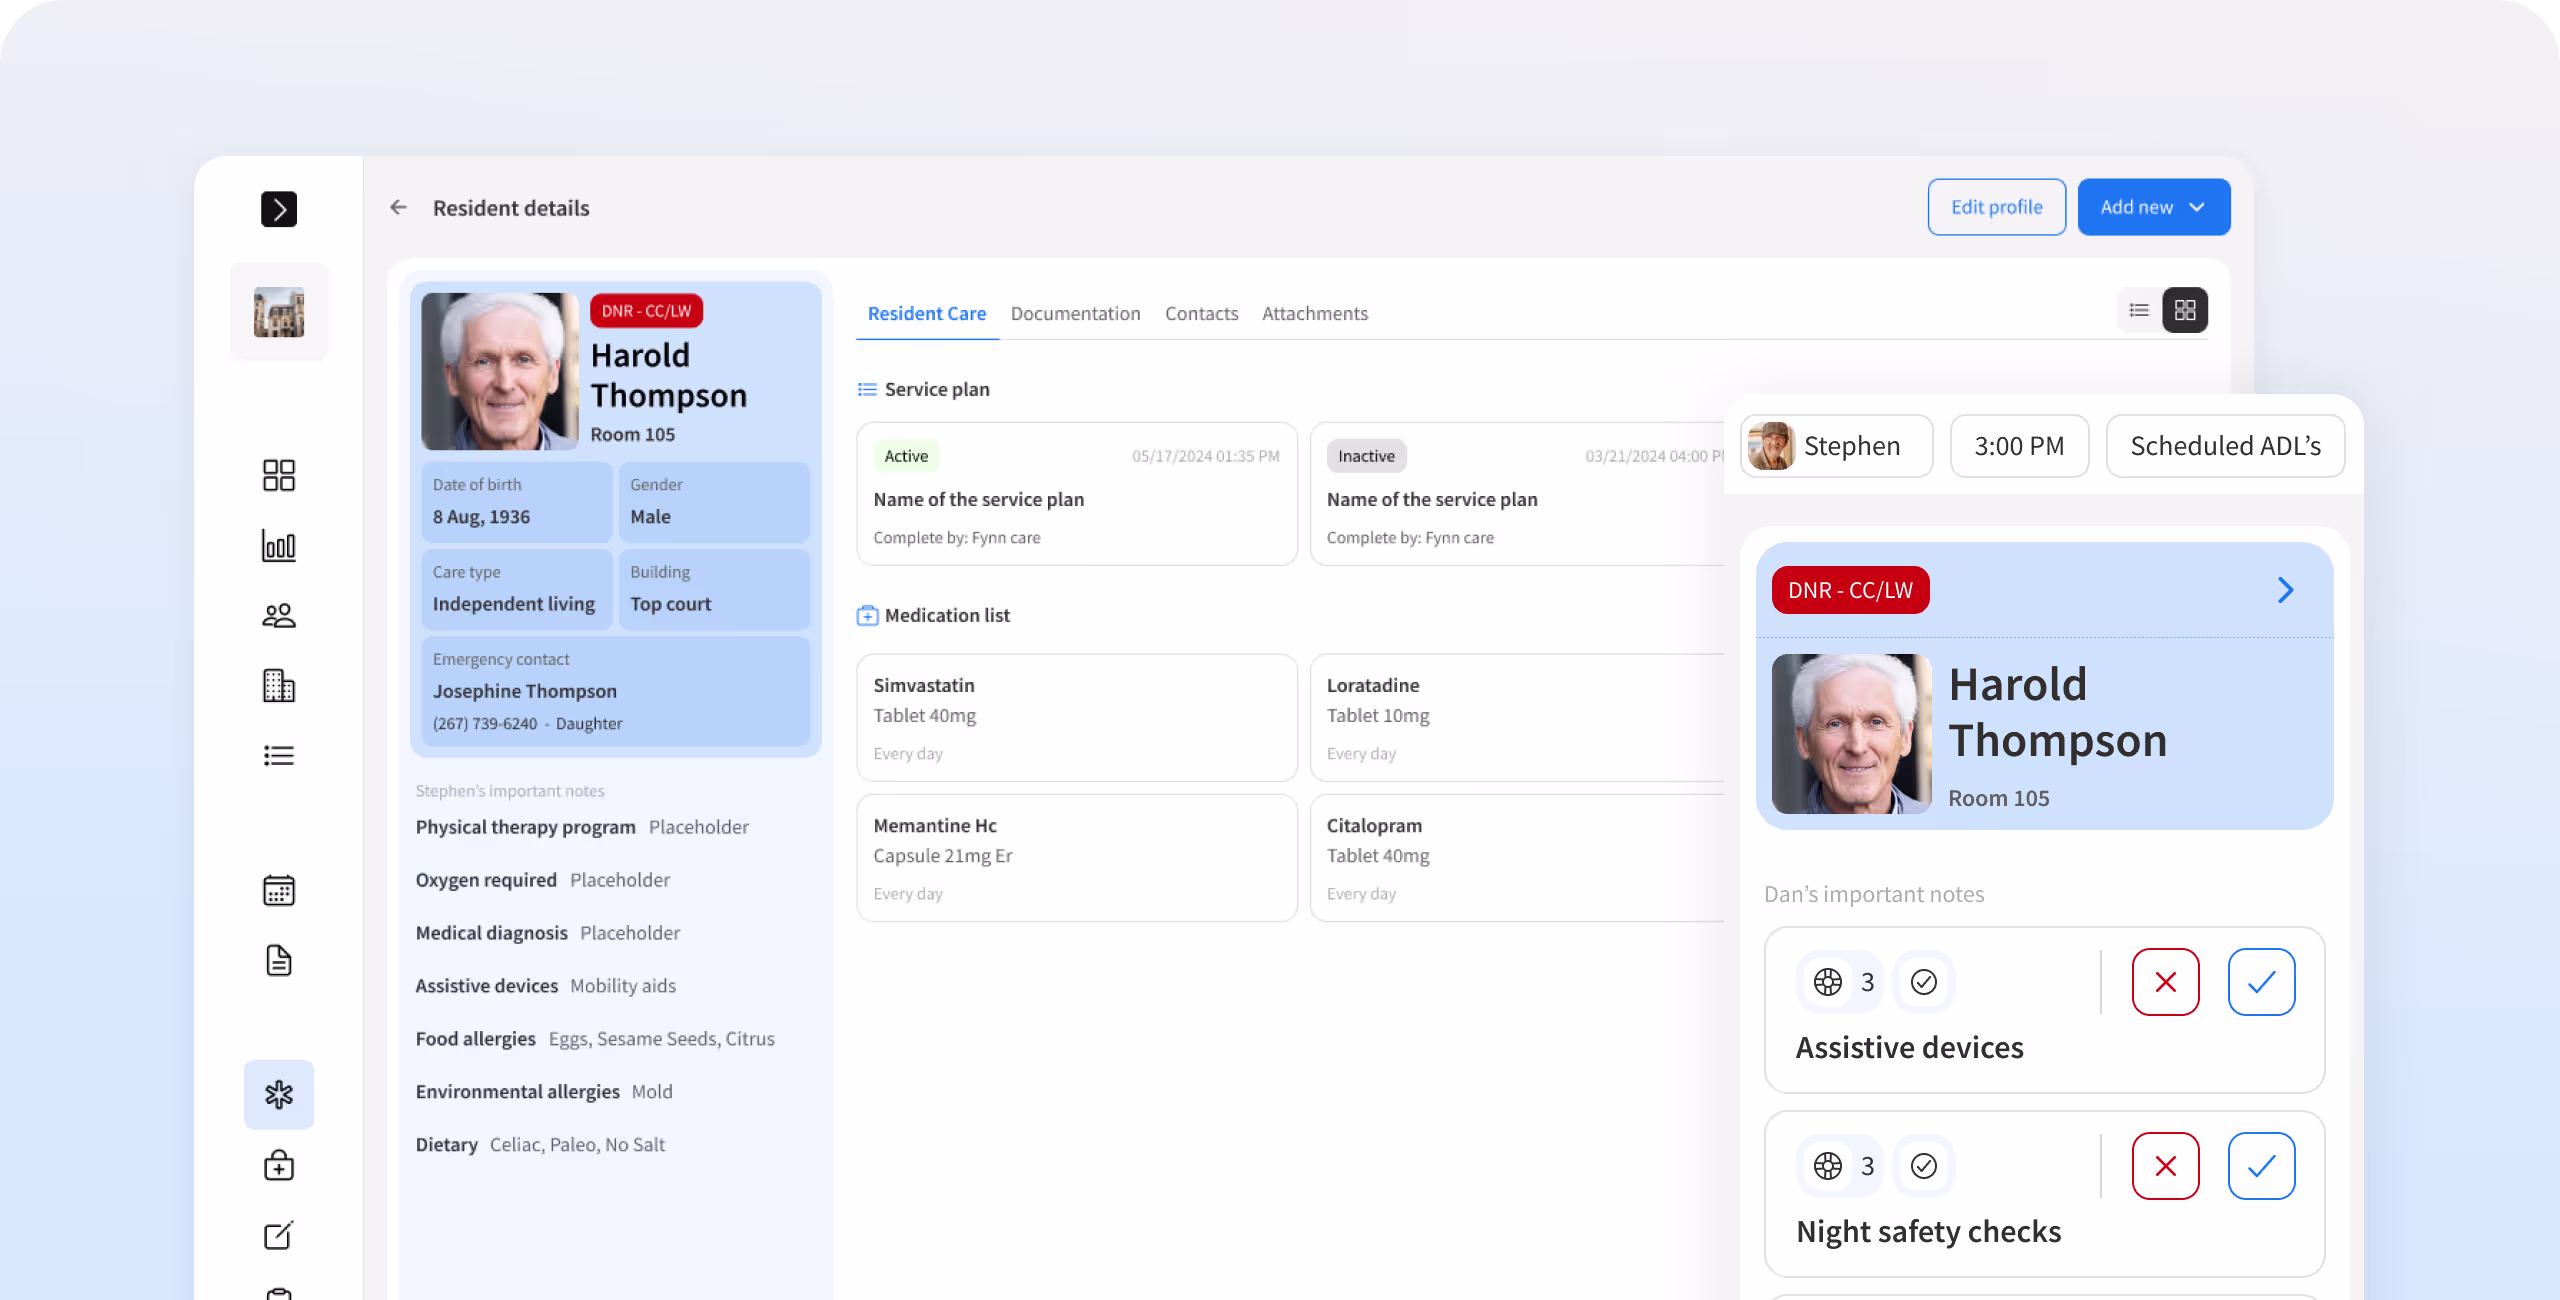Viewport: 2560px width, 1300px height.
Task: Open the residents people icon
Action: point(279,616)
